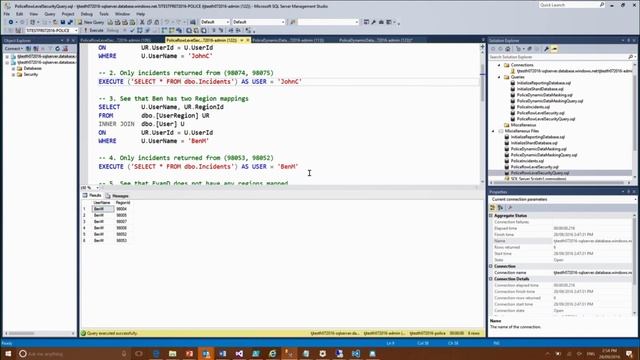Click the Property Pages icon in Properties panel
Image resolution: width=640 pixels, height=360 pixels.
click(x=509, y=207)
